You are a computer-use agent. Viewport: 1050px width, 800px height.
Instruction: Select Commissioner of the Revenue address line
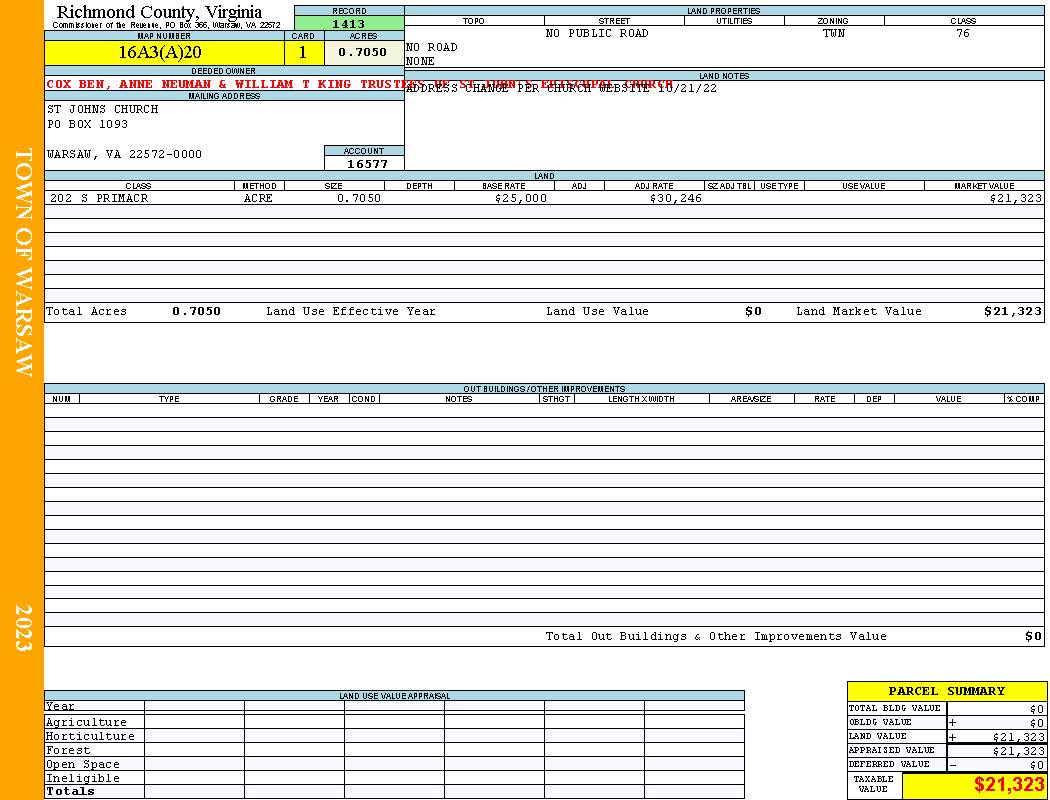tap(167, 25)
